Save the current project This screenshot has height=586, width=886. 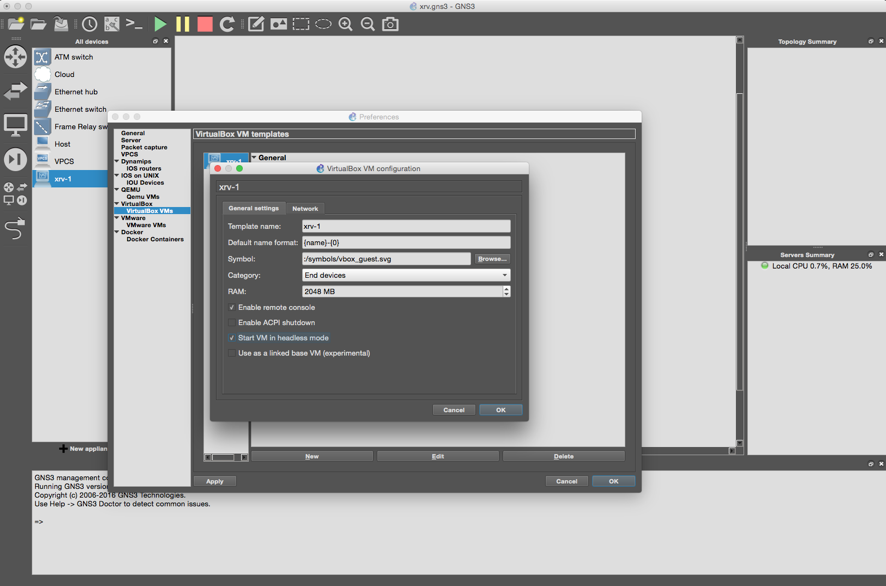pos(61,24)
